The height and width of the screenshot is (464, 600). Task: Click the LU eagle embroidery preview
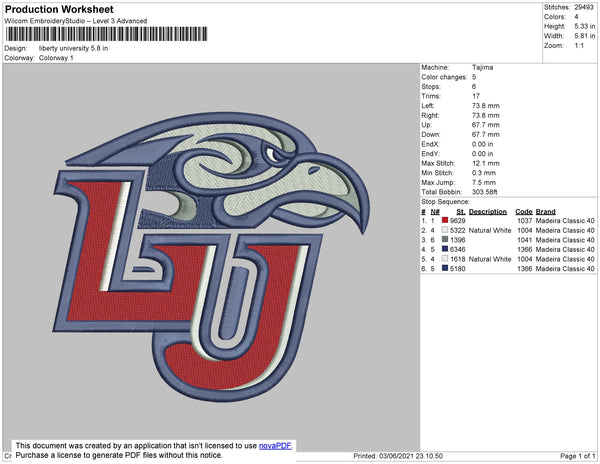(x=212, y=256)
